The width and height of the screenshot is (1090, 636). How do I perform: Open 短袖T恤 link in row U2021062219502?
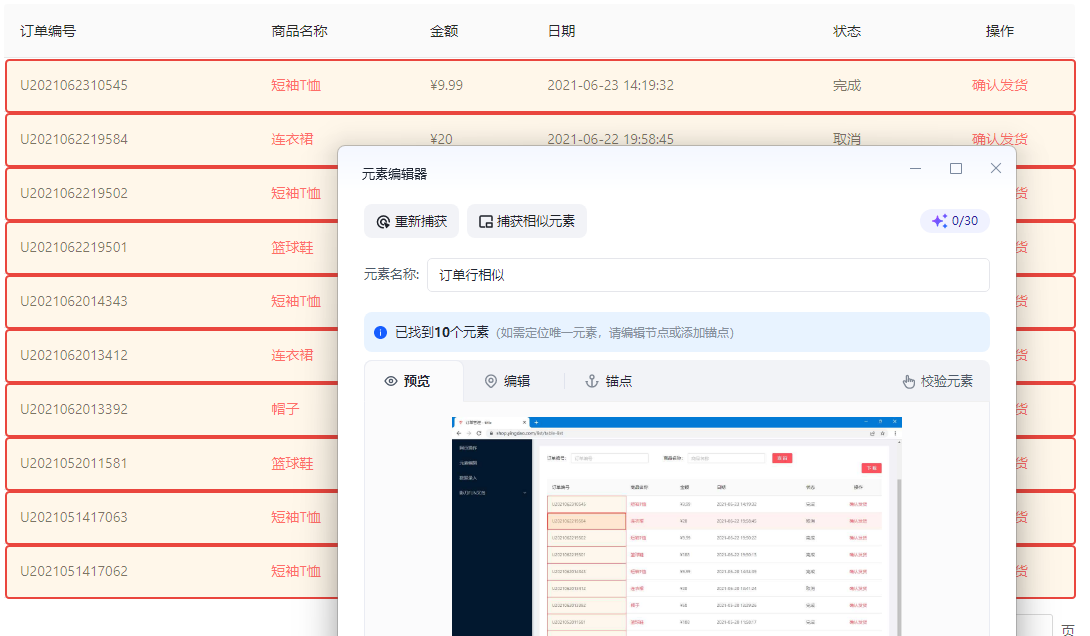[296, 193]
